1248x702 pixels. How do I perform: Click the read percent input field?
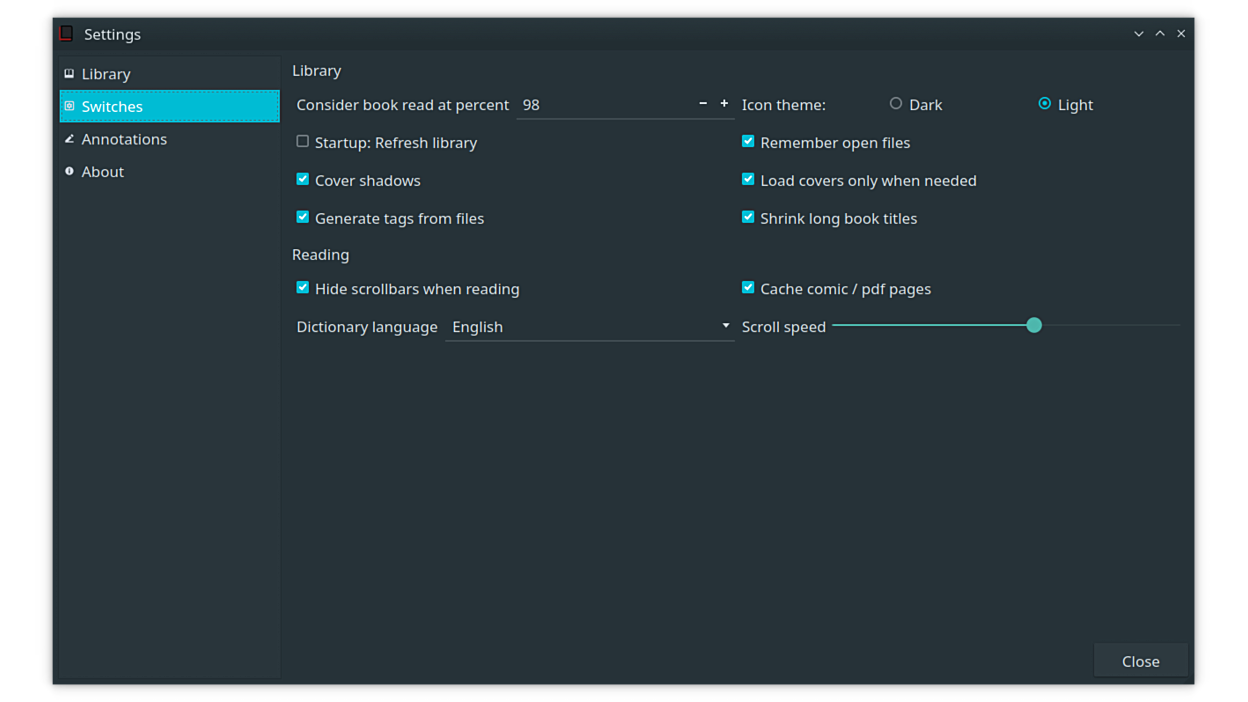pos(603,105)
